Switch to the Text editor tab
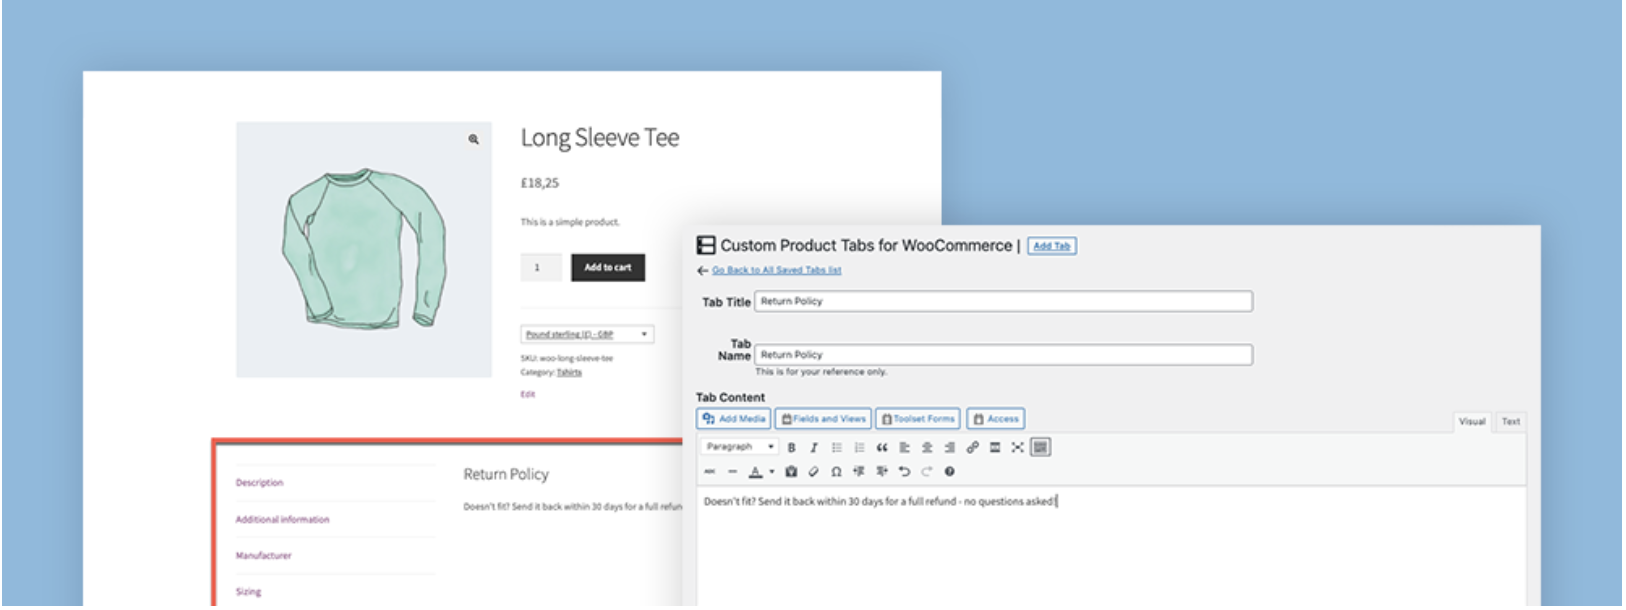The width and height of the screenshot is (1626, 610). [x=1510, y=422]
